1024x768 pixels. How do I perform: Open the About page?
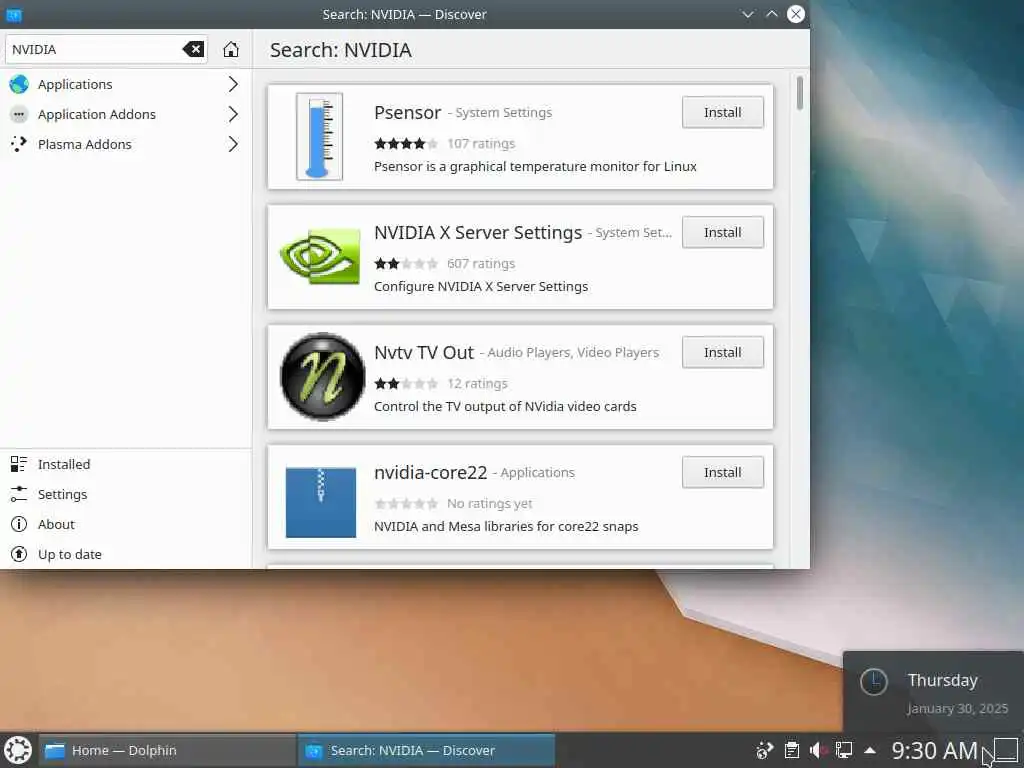coord(125,524)
